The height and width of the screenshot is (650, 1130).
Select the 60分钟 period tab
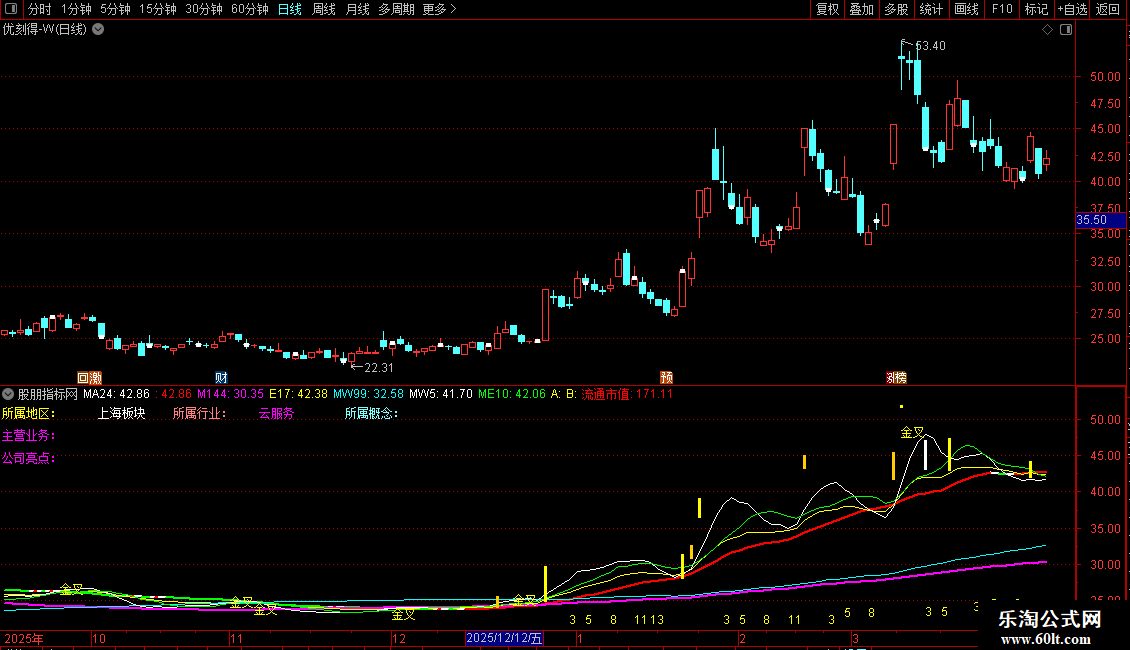tap(249, 9)
